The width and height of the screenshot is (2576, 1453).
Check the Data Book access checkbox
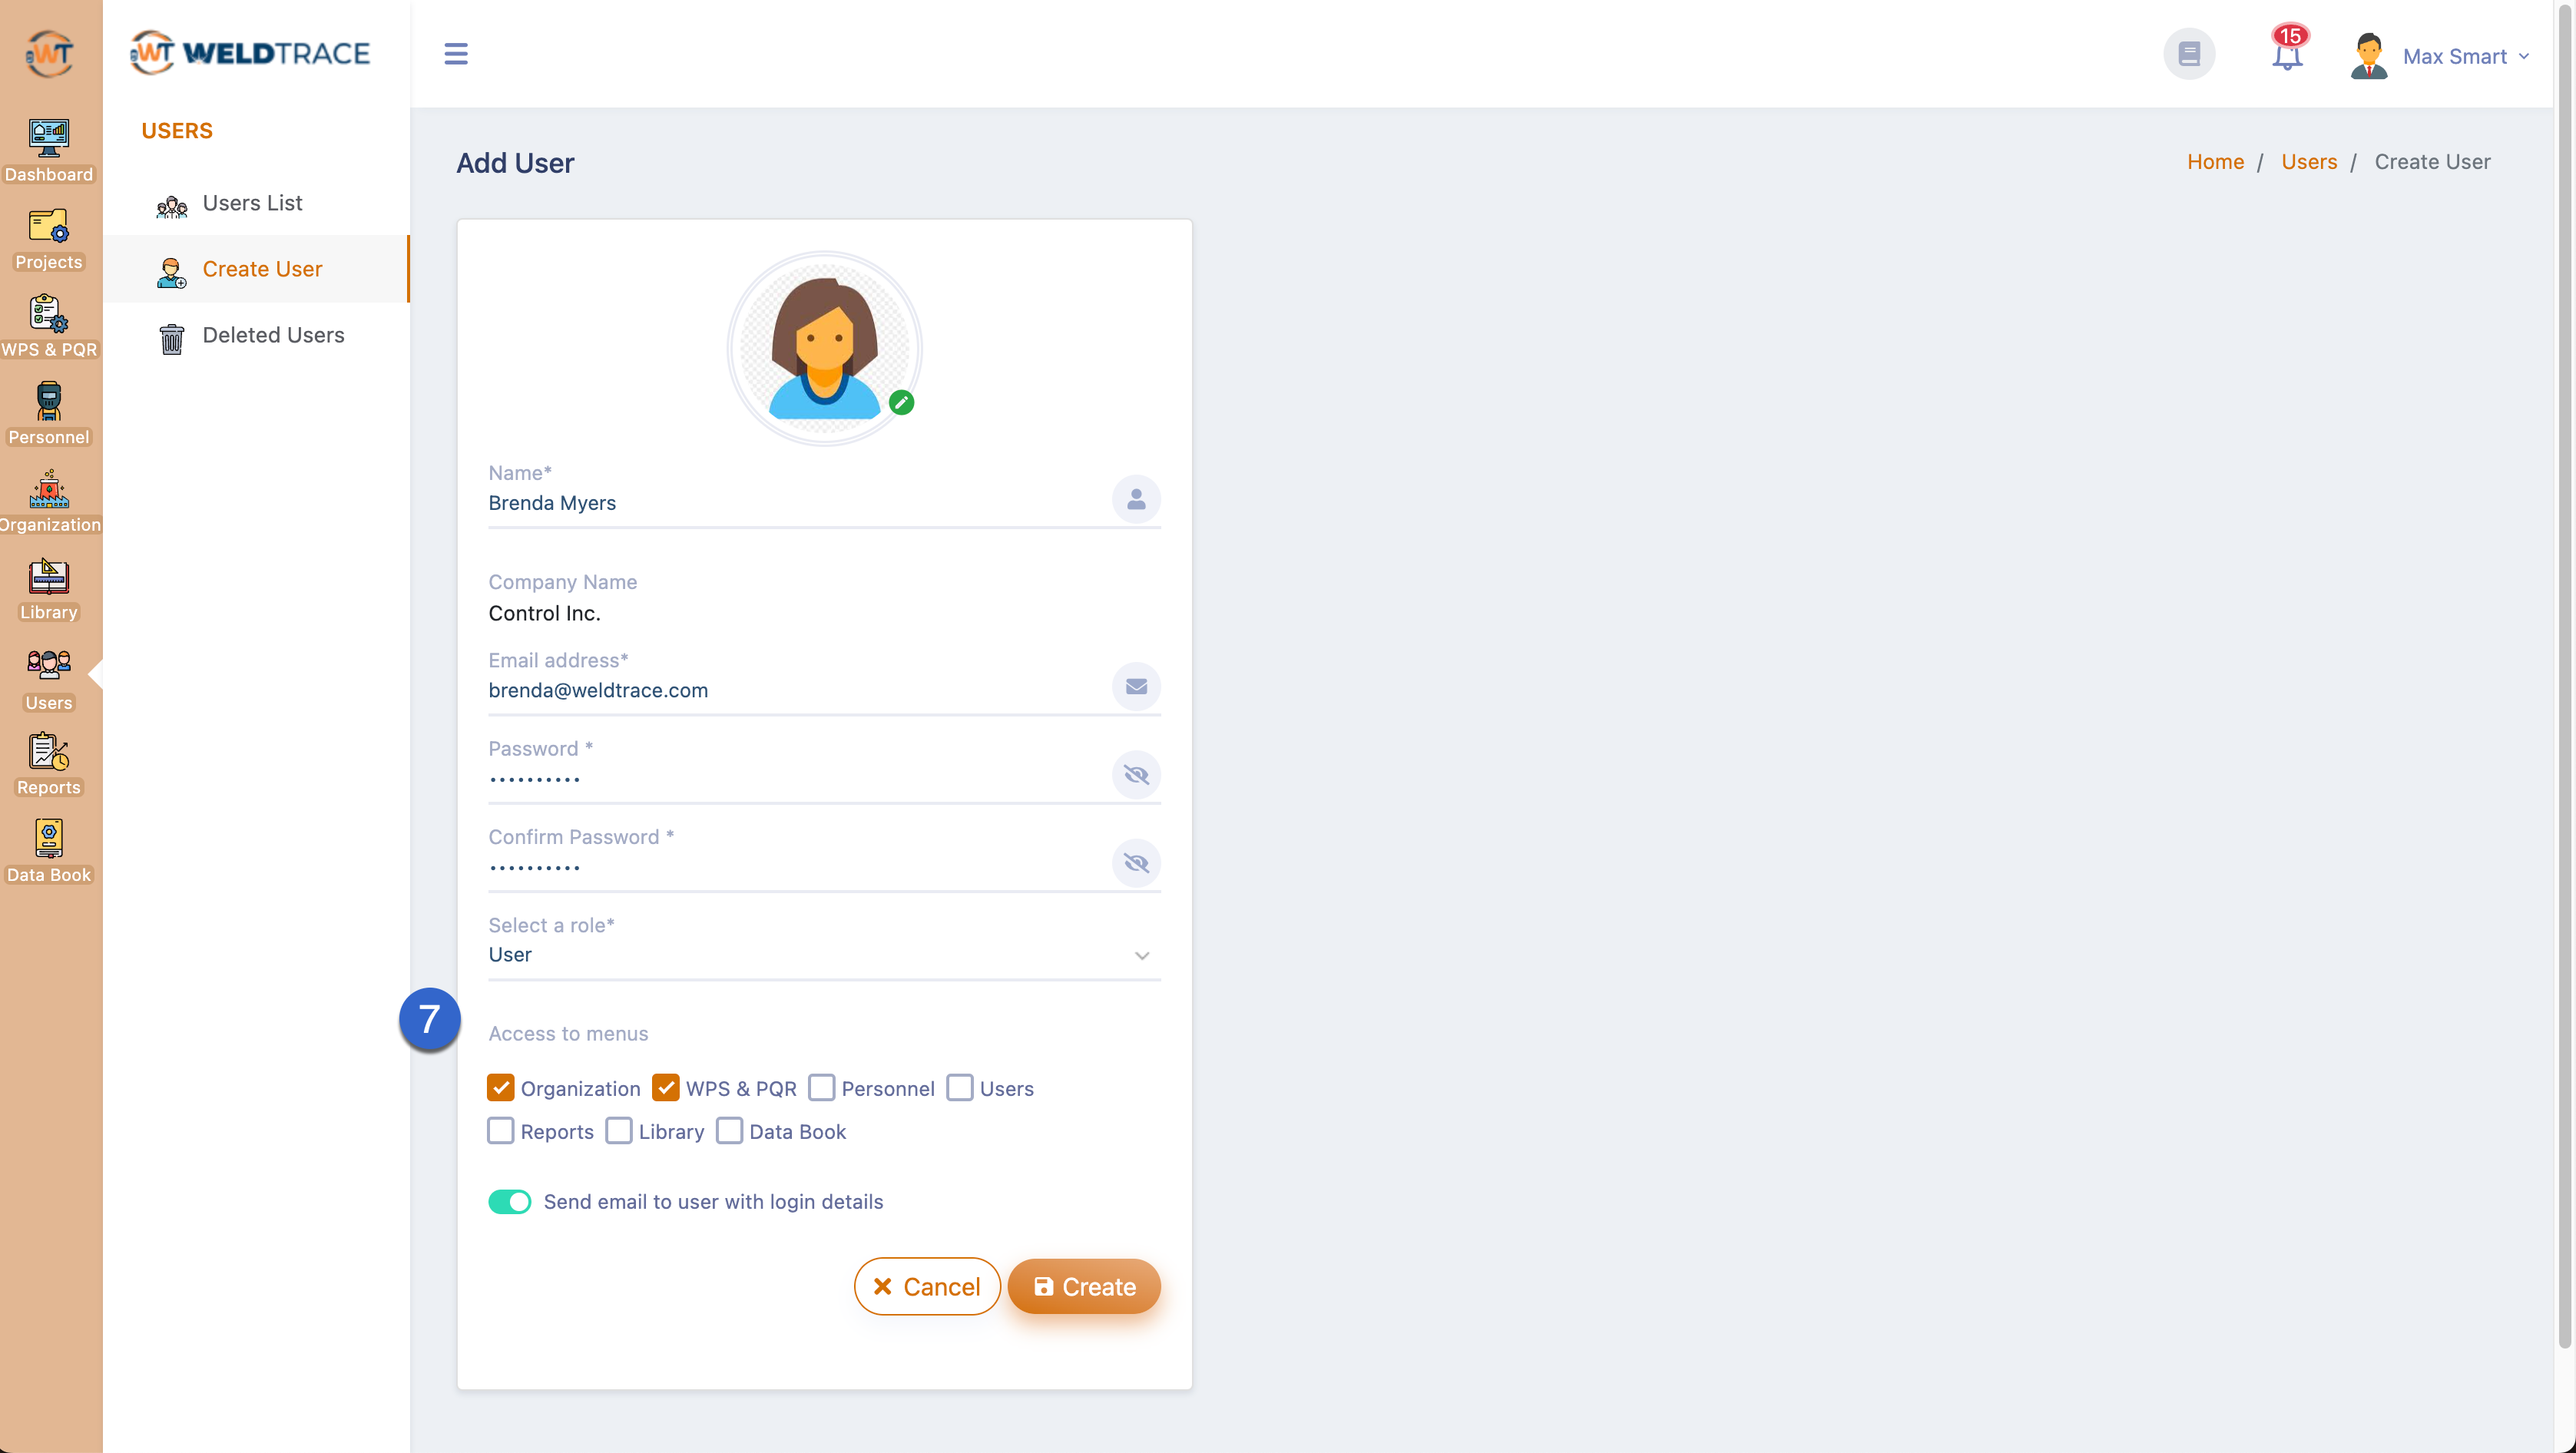click(x=730, y=1131)
